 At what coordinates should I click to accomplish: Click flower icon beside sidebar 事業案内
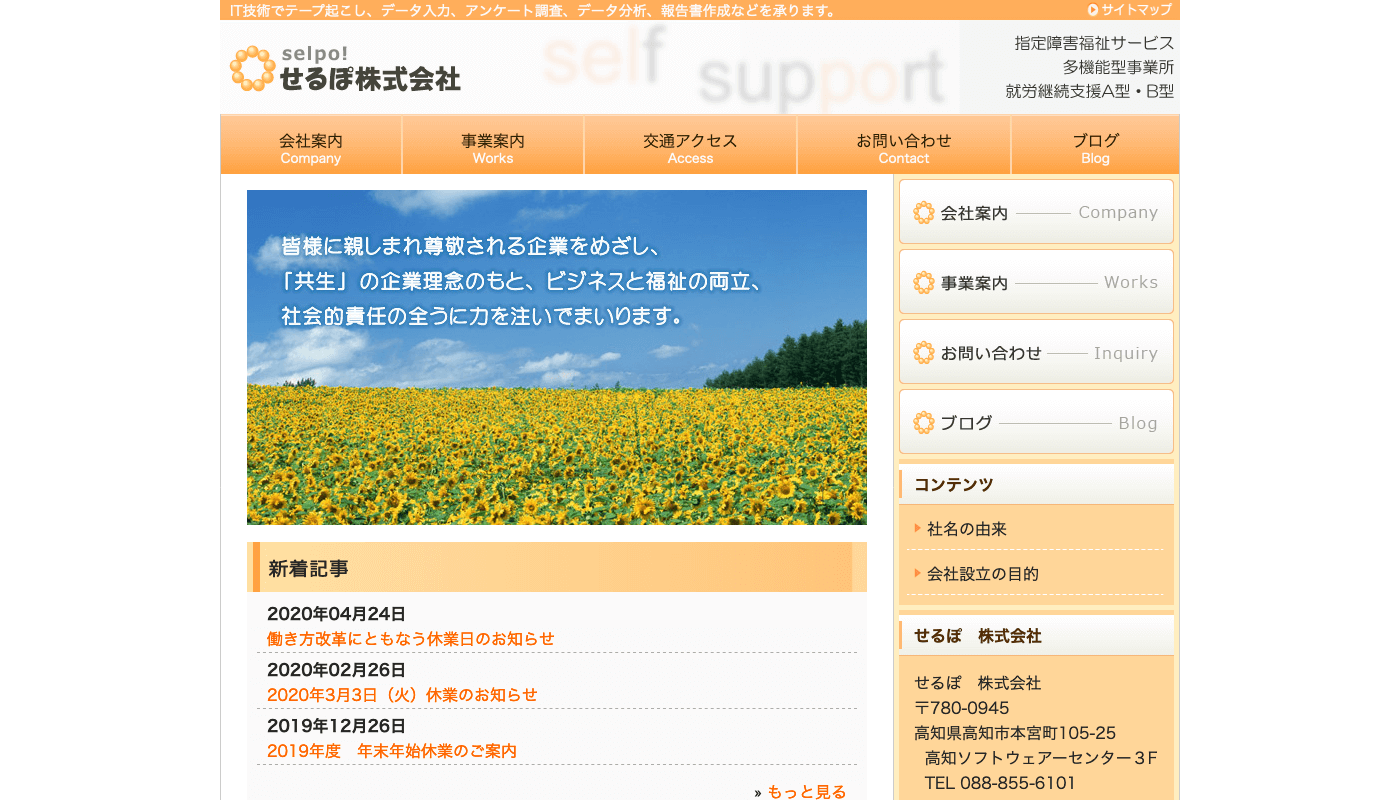[x=923, y=283]
